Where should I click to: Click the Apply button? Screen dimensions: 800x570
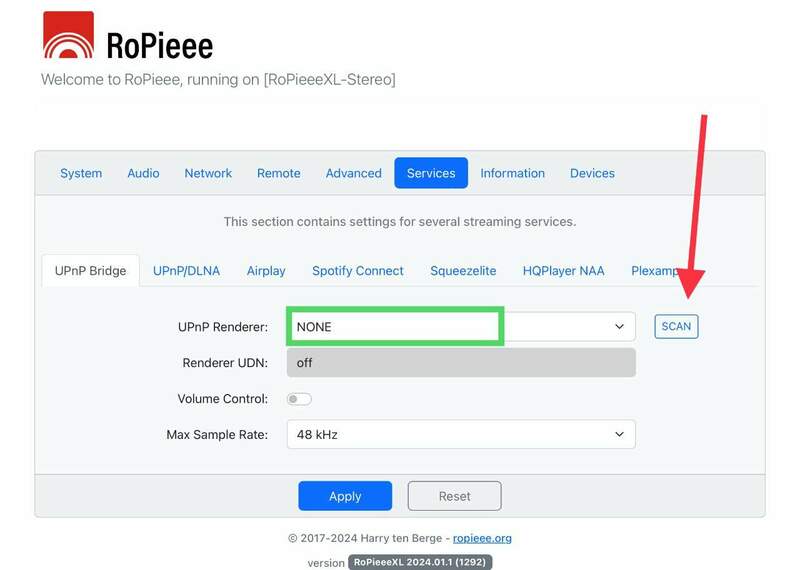pyautogui.click(x=345, y=496)
